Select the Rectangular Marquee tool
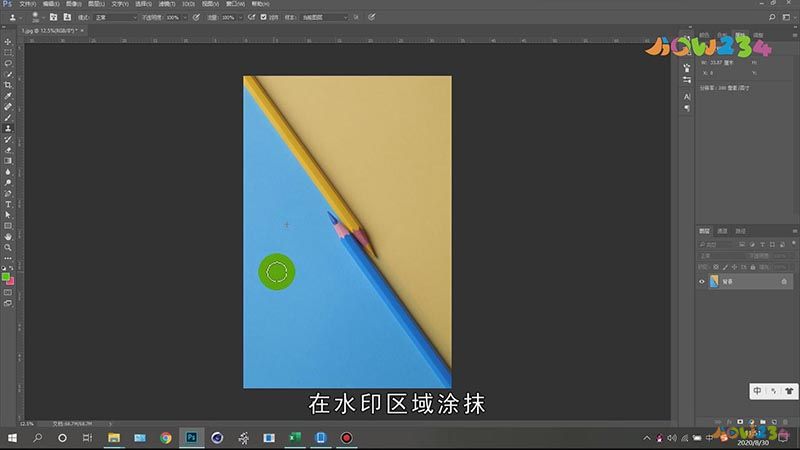The image size is (800, 450). (x=8, y=53)
